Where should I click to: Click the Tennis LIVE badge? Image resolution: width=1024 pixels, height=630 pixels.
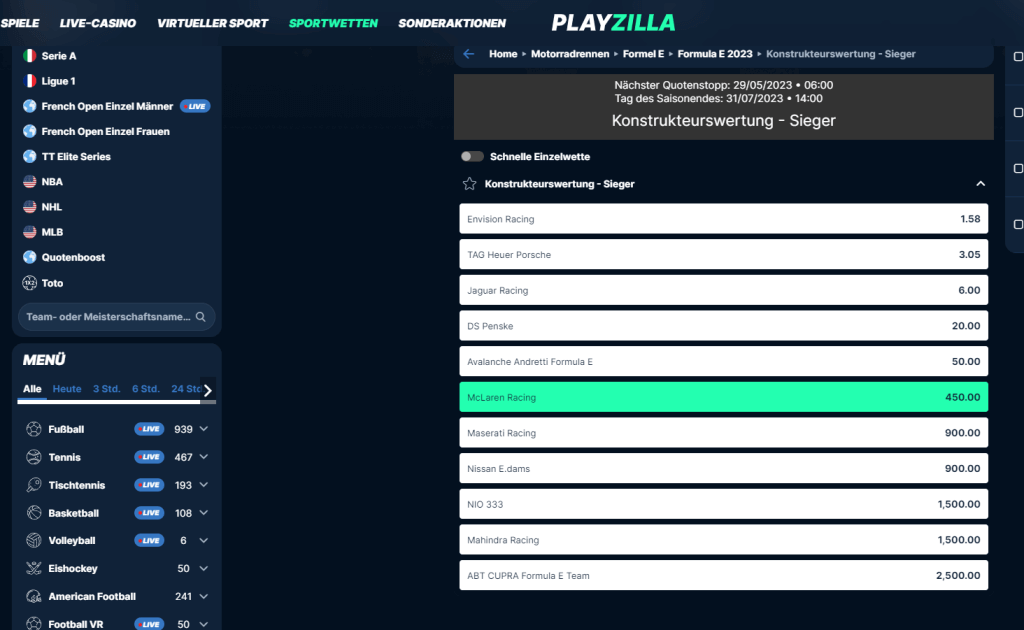click(x=149, y=457)
